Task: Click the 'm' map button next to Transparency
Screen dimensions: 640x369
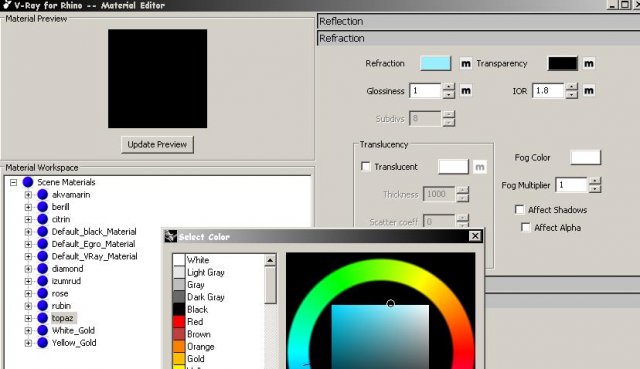Action: click(589, 64)
